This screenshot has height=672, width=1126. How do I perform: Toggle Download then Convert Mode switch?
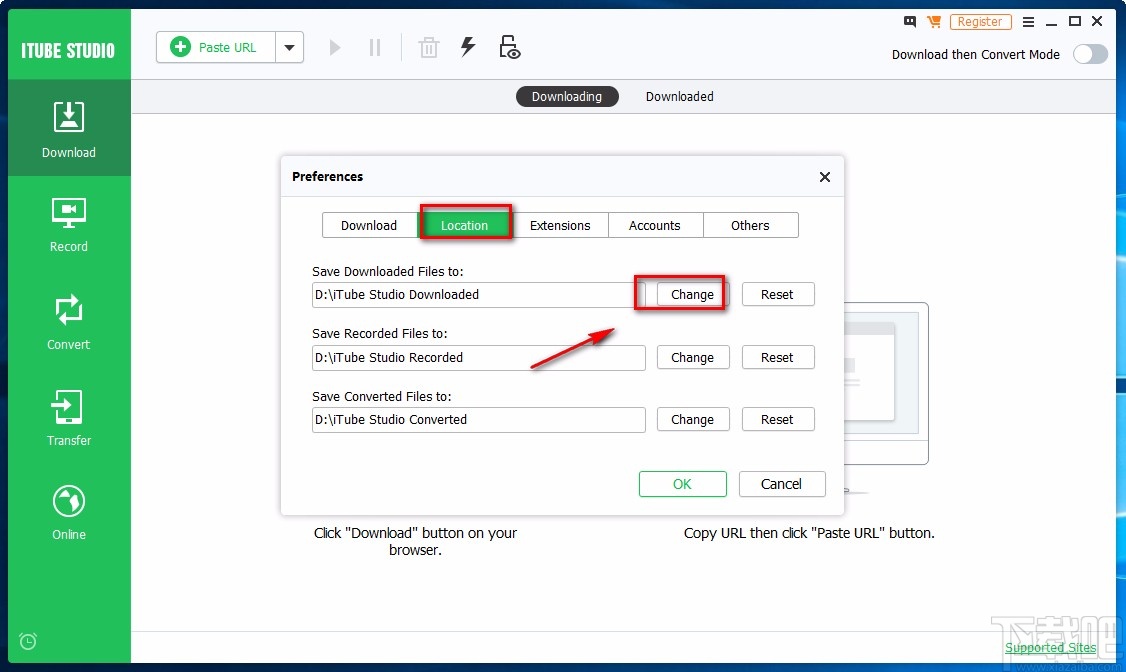pyautogui.click(x=1090, y=55)
